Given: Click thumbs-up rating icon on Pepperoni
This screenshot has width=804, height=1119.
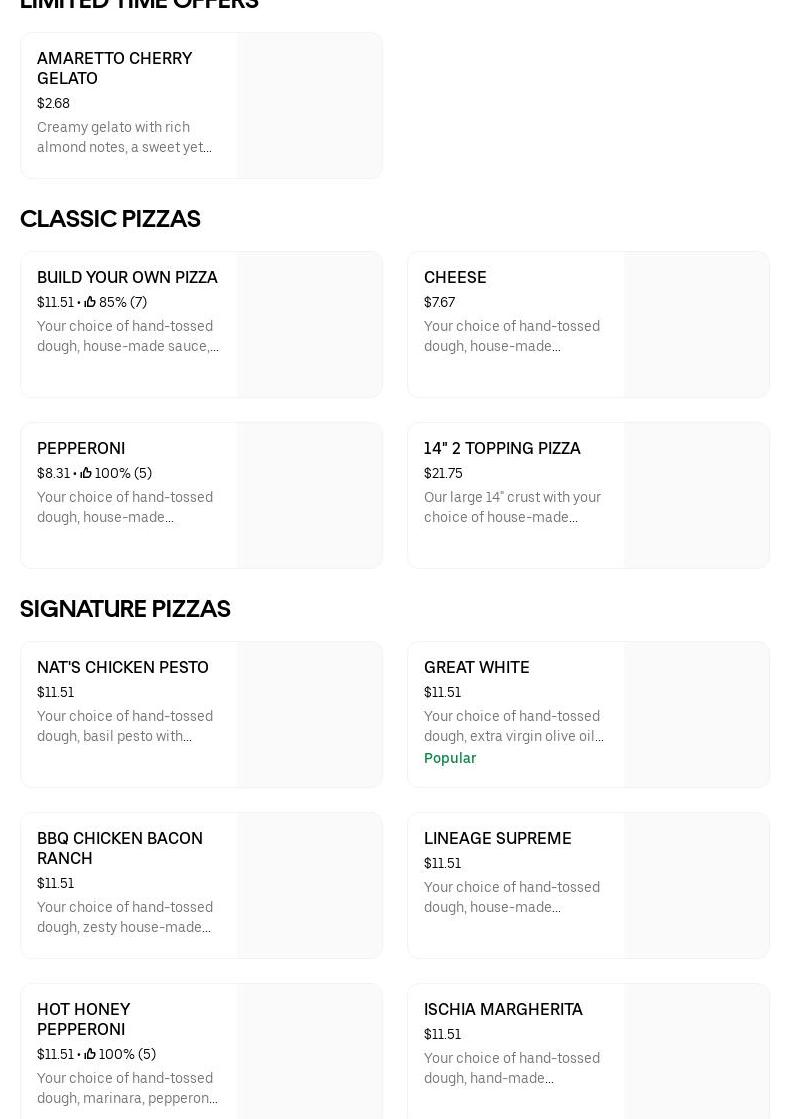Looking at the screenshot, I should pyautogui.click(x=86, y=473).
